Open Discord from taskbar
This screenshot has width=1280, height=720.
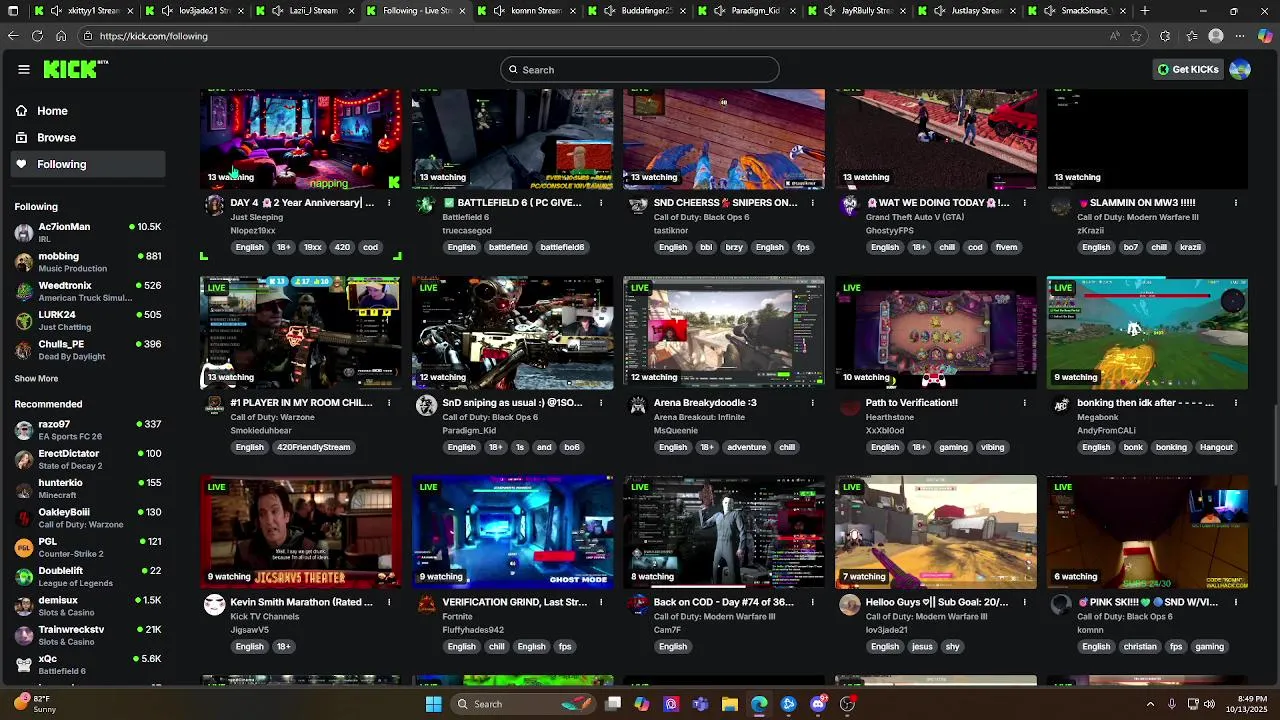pyautogui.click(x=818, y=704)
